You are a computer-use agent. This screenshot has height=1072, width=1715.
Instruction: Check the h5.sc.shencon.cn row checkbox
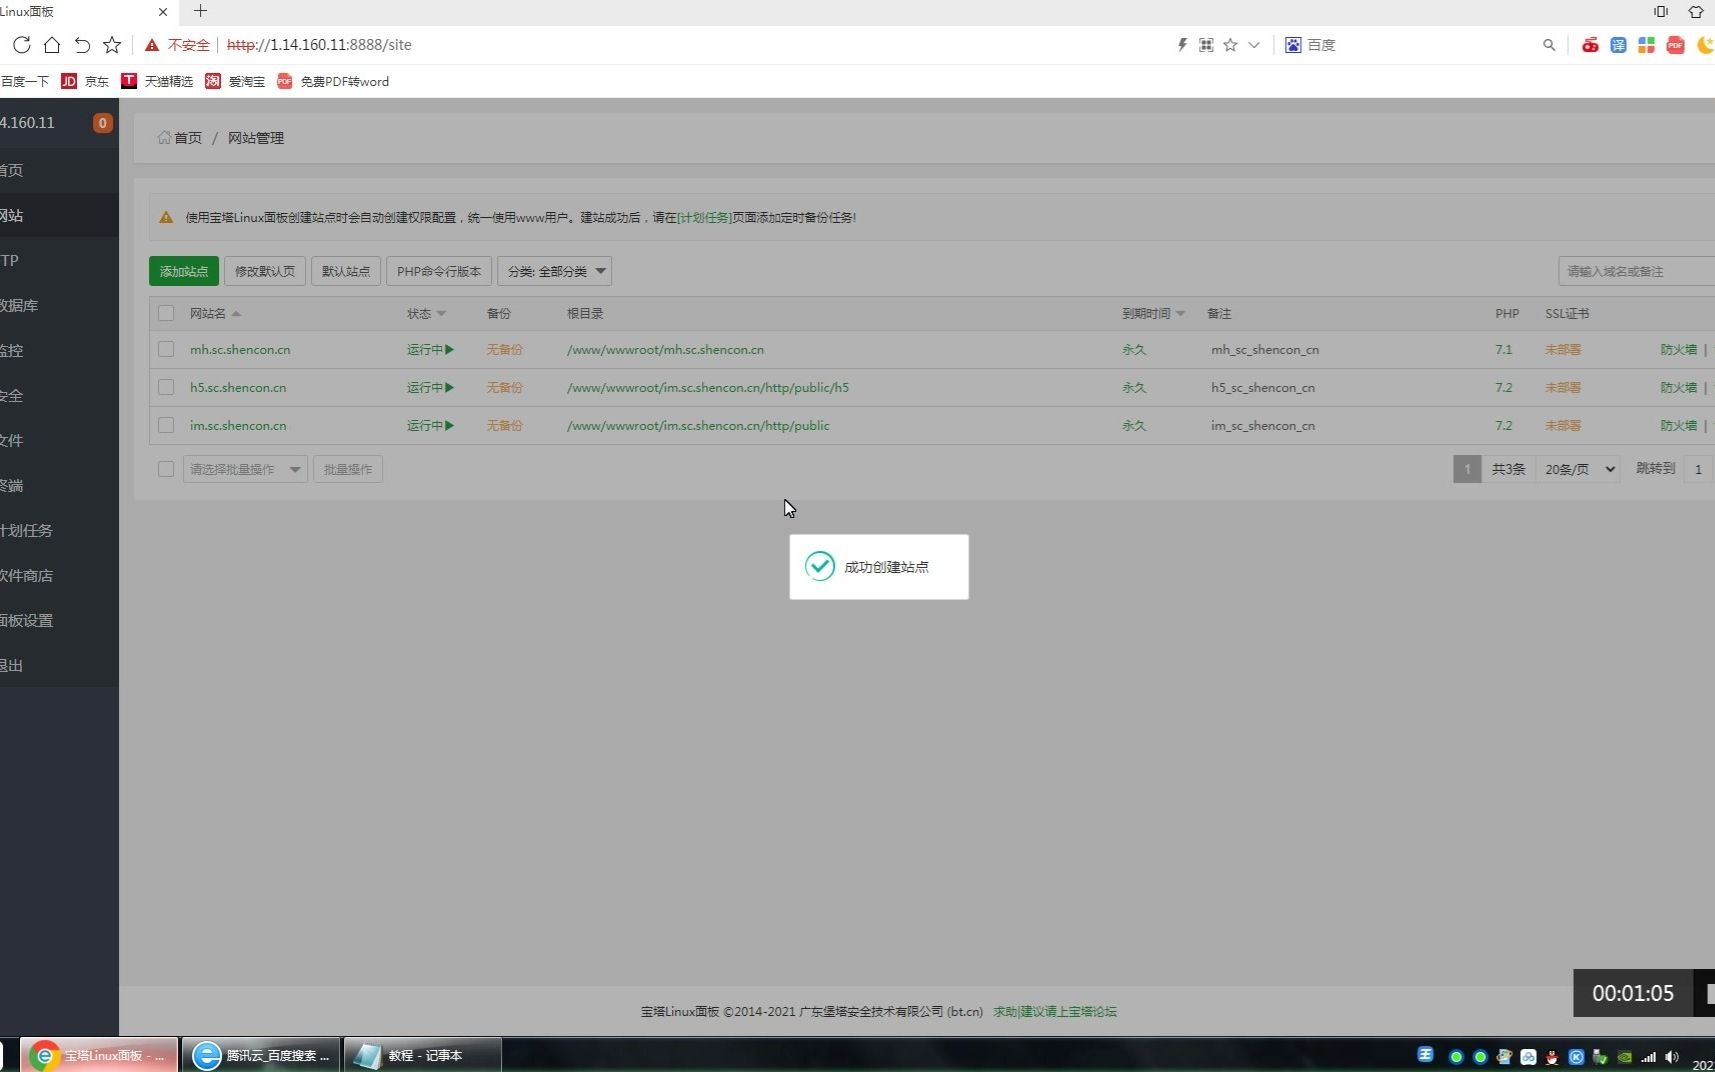click(x=166, y=387)
